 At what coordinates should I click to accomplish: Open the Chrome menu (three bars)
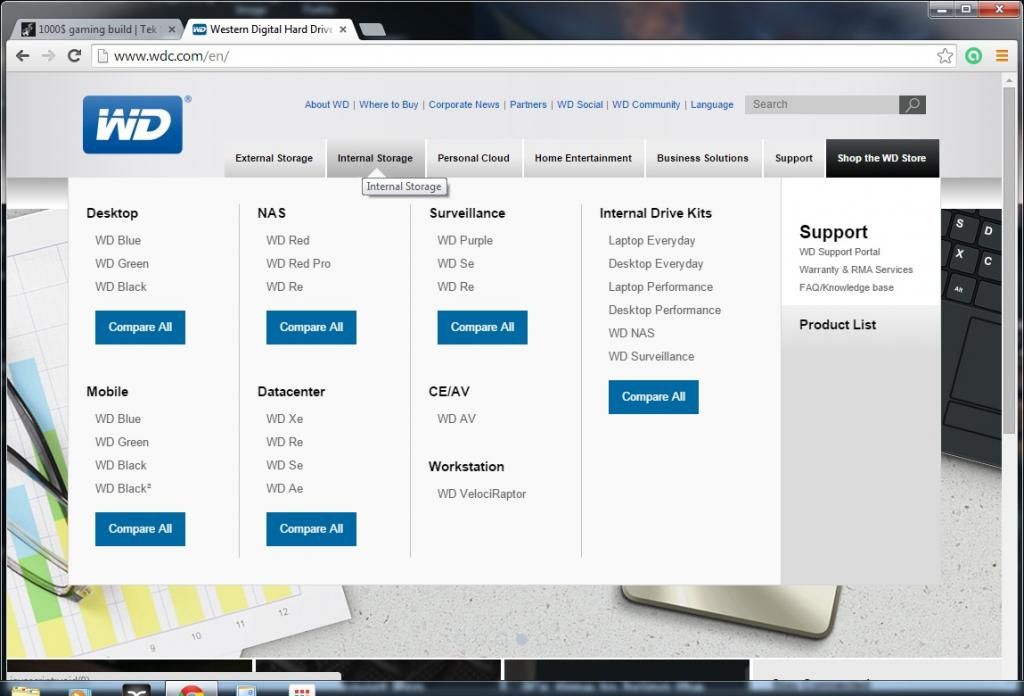1002,56
